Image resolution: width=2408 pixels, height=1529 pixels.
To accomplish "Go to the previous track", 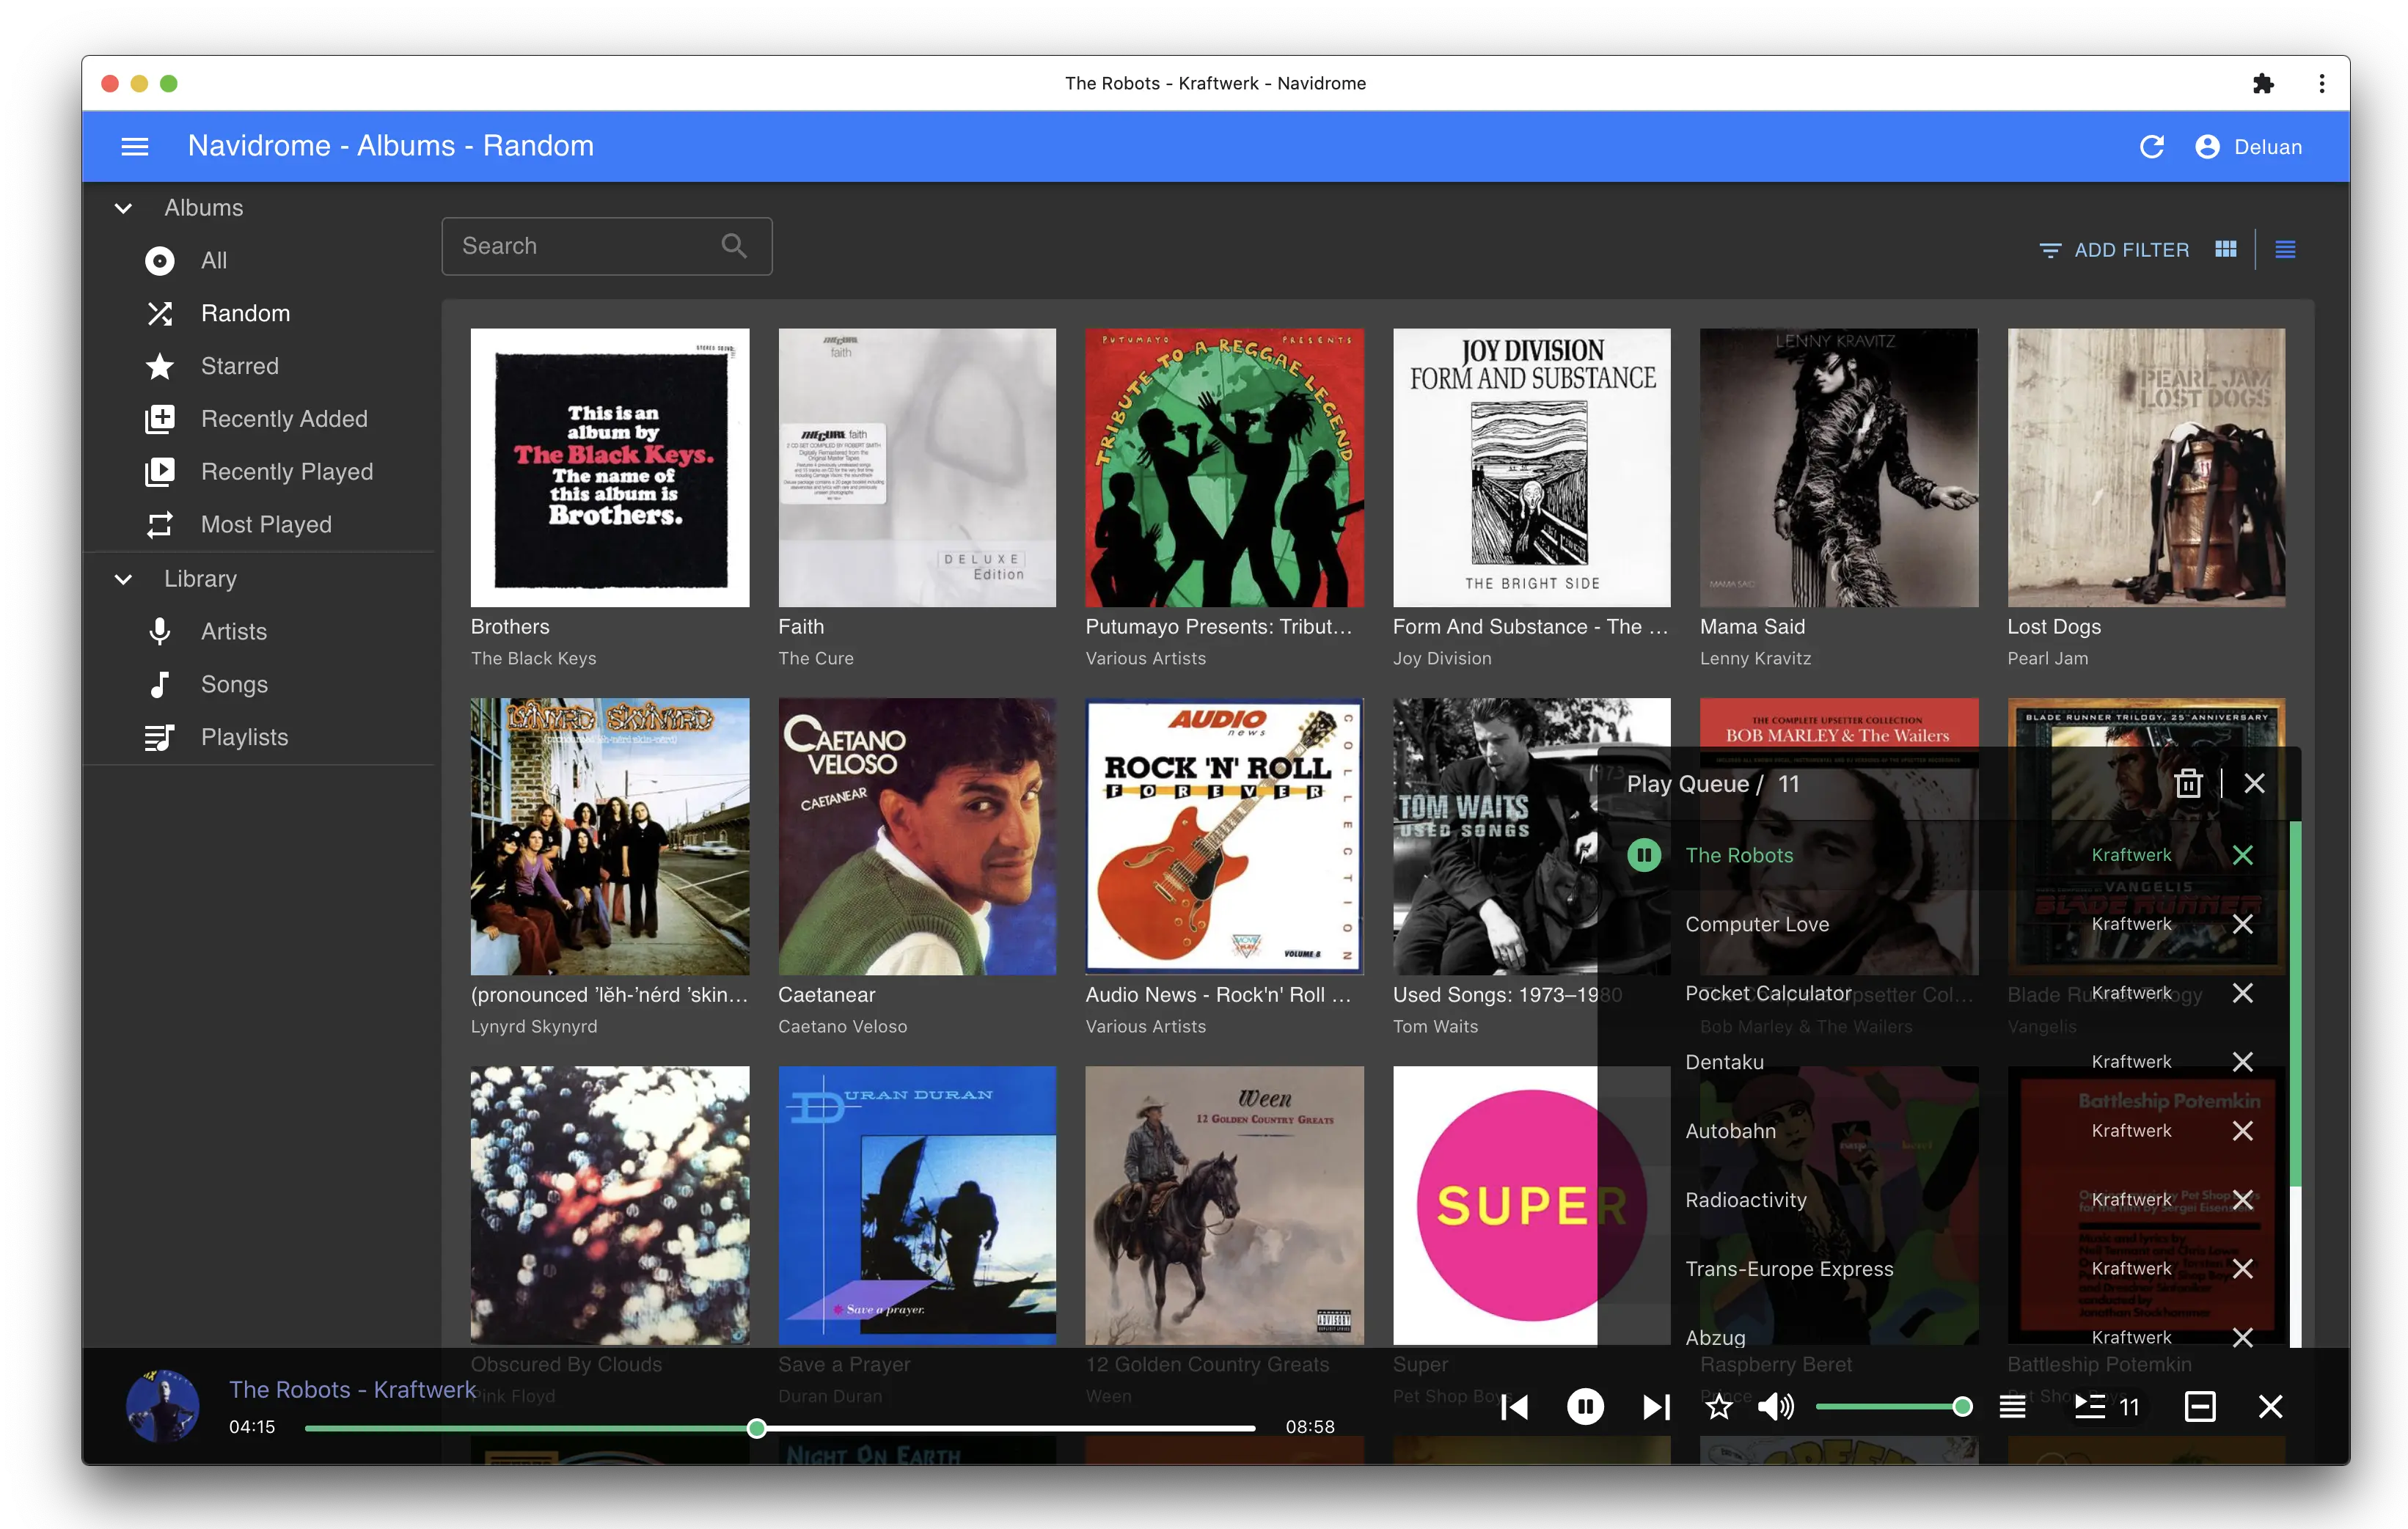I will point(1515,1407).
